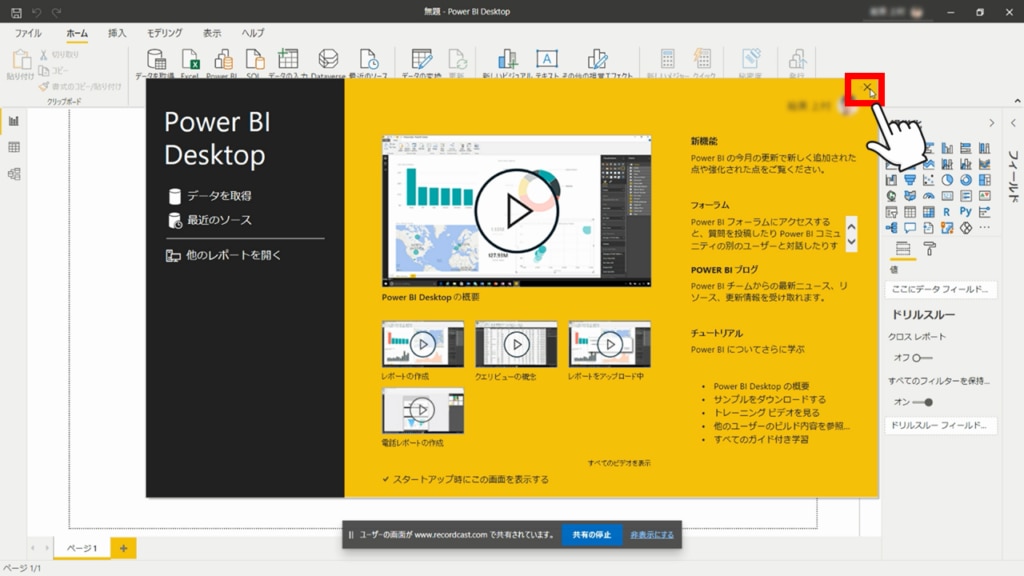The width and height of the screenshot is (1024, 576).
Task: Click the Show all videos link
Action: pyautogui.click(x=619, y=463)
